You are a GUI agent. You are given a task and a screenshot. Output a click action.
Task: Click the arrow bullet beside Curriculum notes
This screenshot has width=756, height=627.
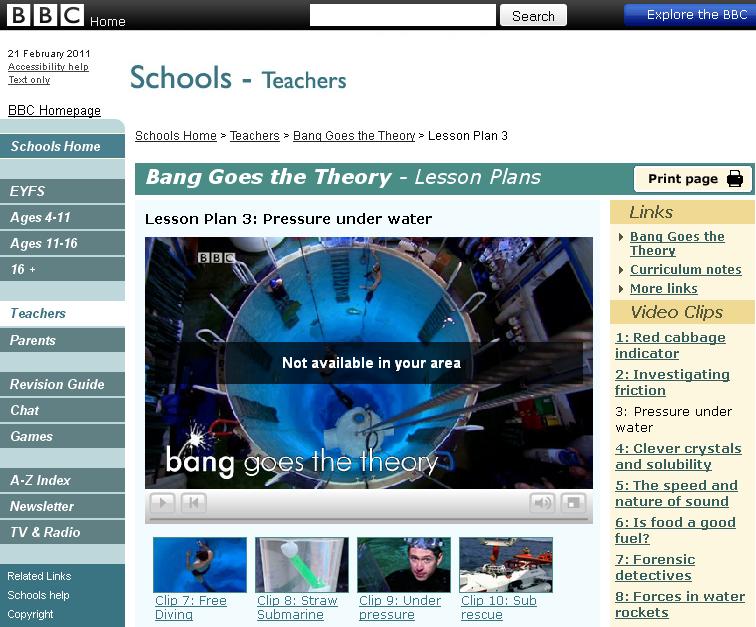coord(621,270)
